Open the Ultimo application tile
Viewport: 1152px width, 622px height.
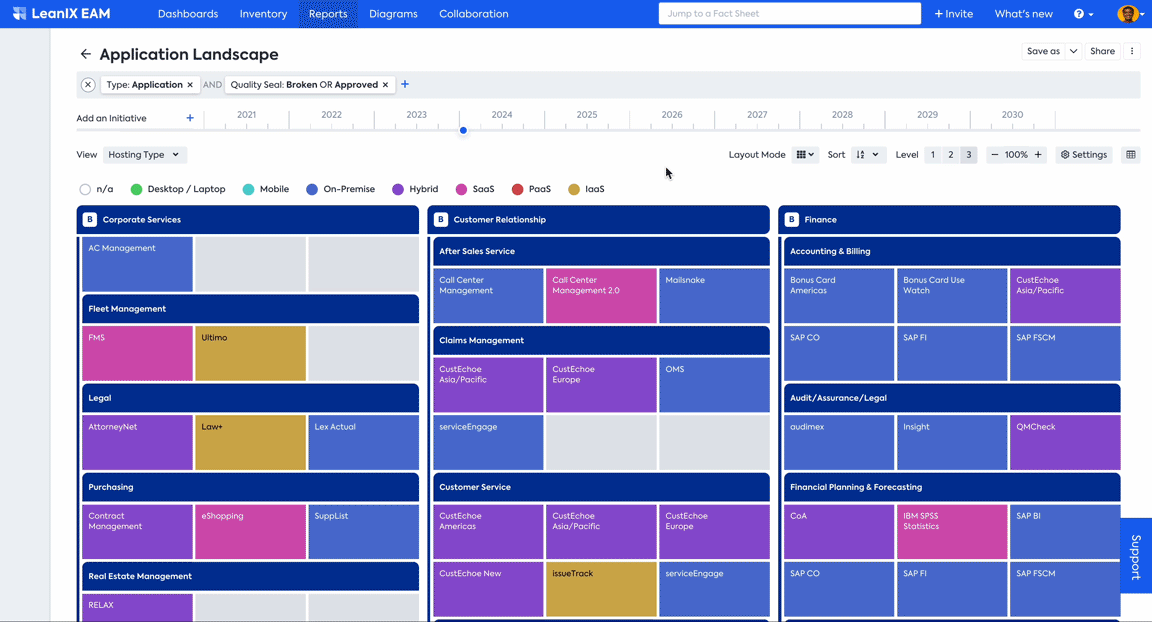click(x=251, y=353)
